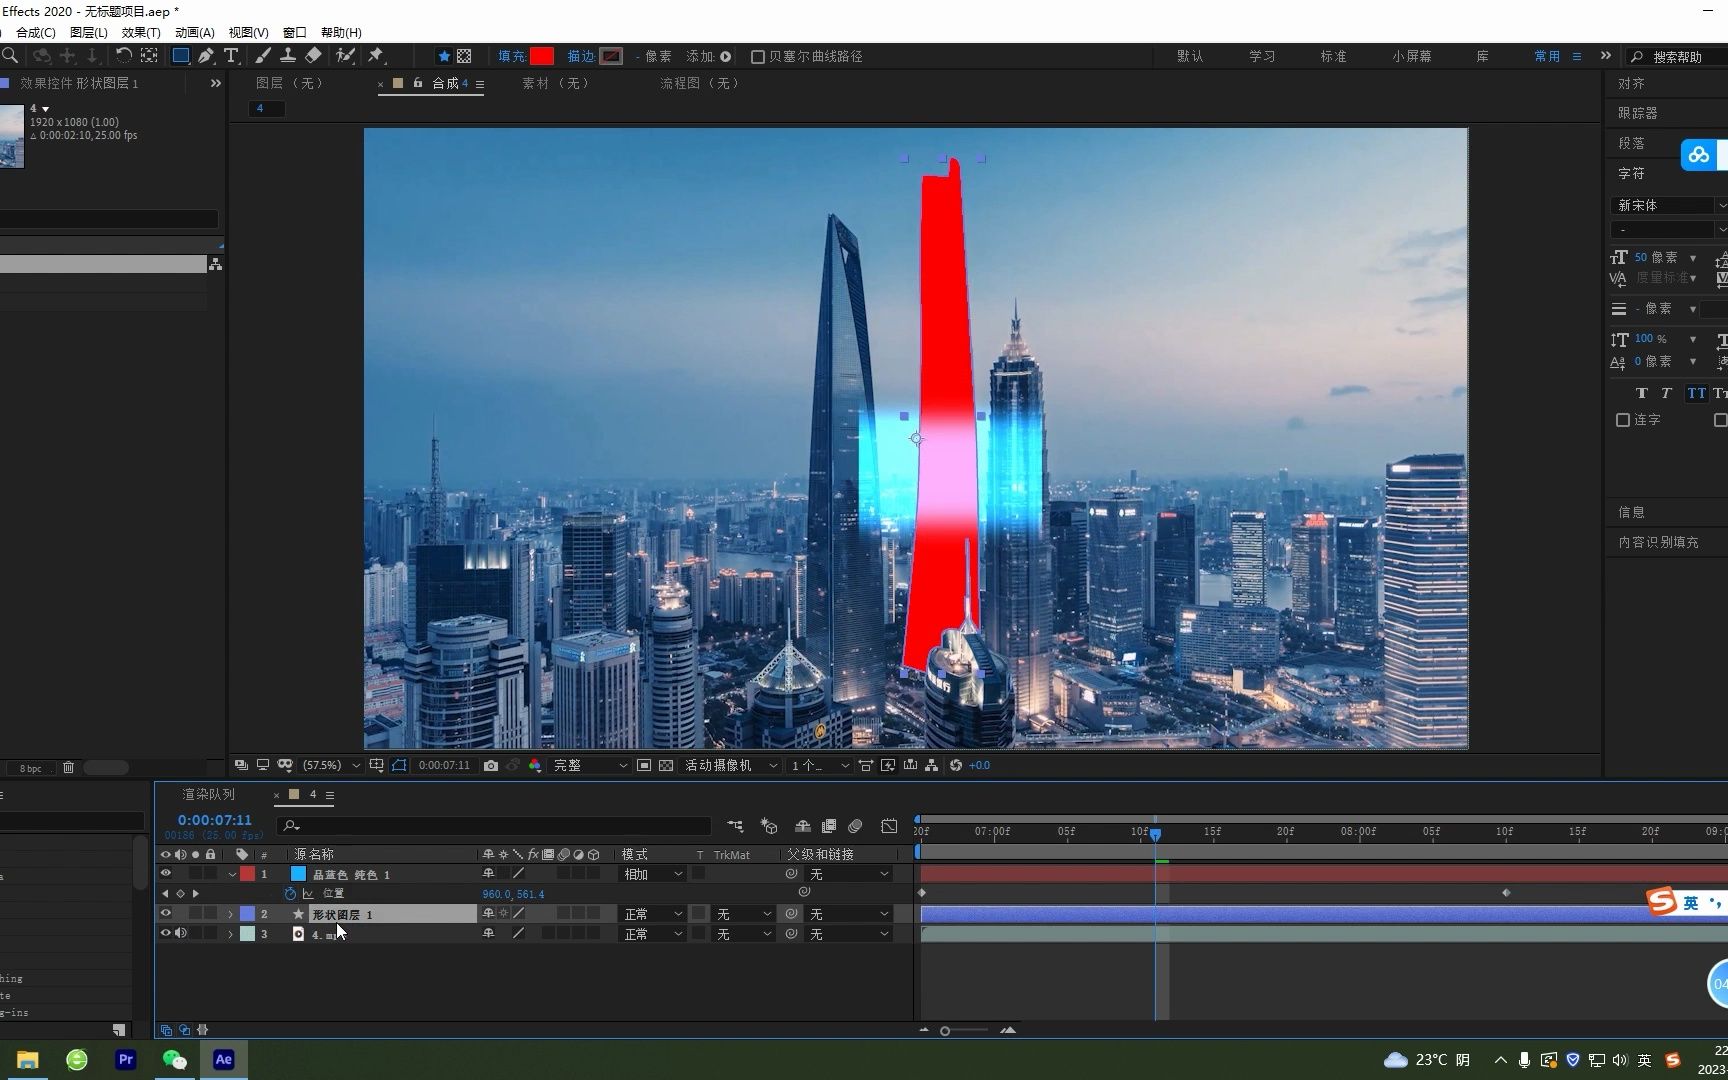Hide layer 1 with its eye icon
Screen dimensions: 1728x1080
(166, 874)
